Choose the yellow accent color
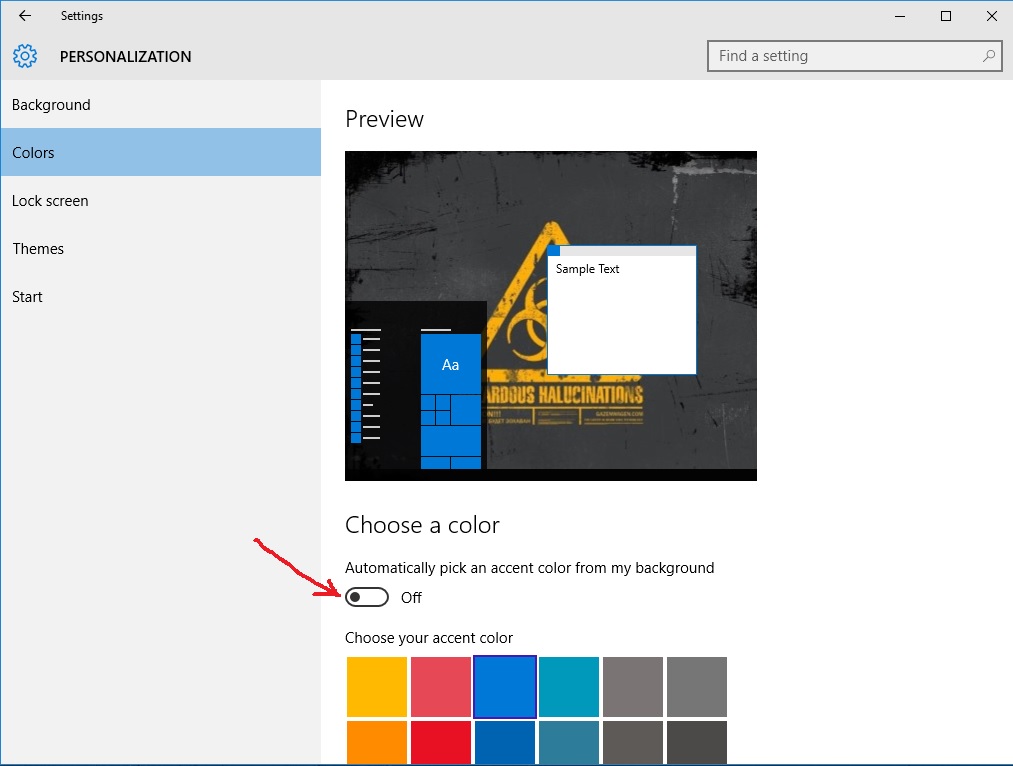 [x=377, y=687]
